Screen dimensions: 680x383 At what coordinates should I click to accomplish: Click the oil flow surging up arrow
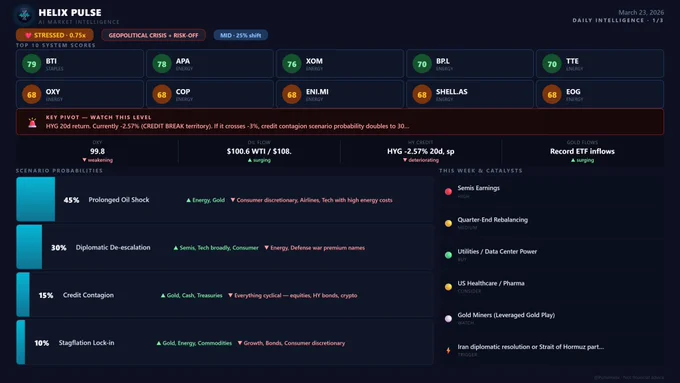pos(250,160)
